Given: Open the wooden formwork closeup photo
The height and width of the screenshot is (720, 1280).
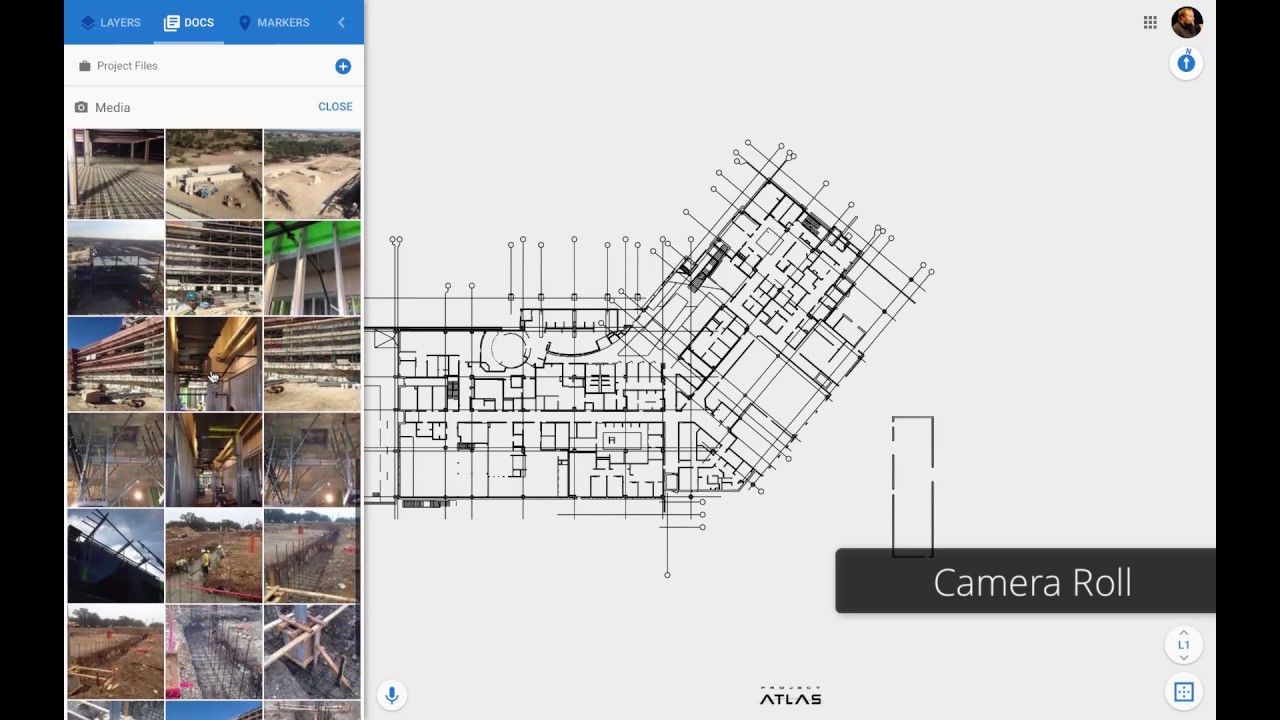Looking at the screenshot, I should (x=312, y=652).
